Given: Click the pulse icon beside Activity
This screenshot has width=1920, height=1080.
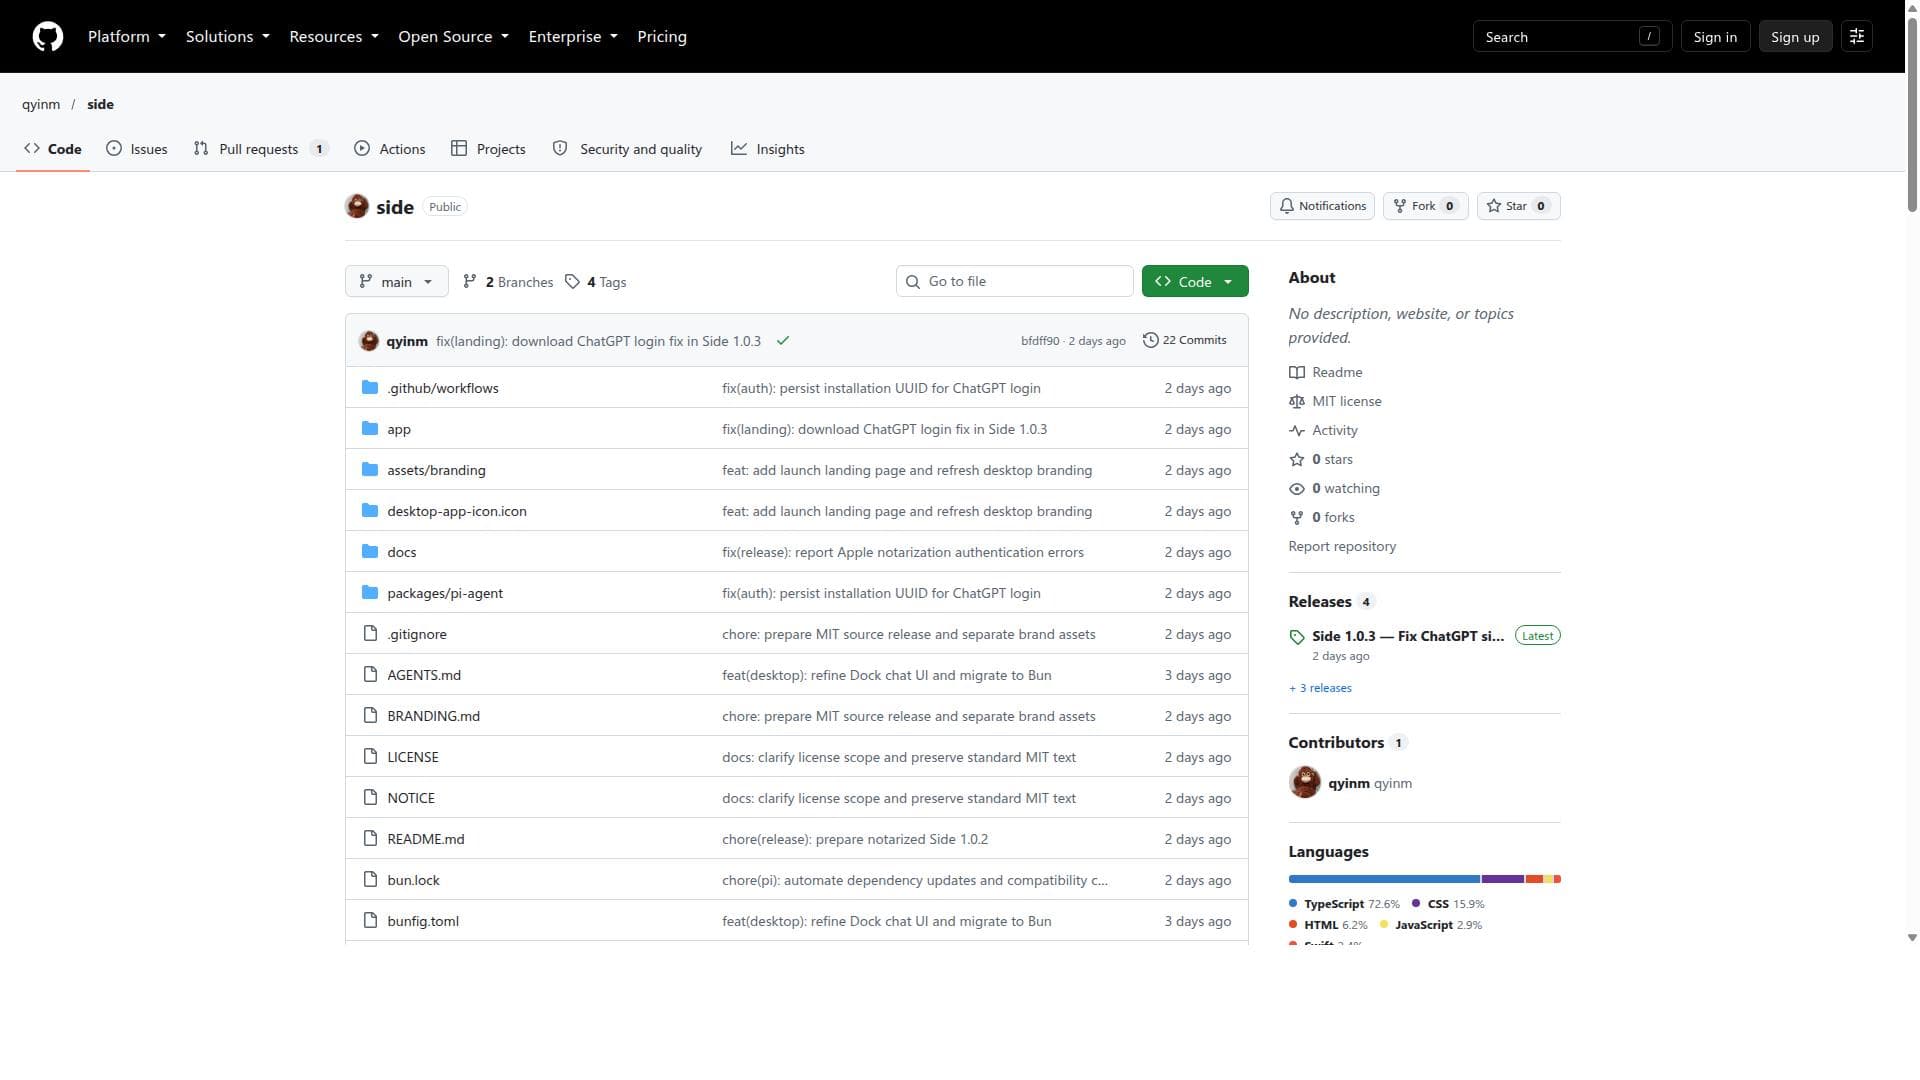Looking at the screenshot, I should (1297, 430).
